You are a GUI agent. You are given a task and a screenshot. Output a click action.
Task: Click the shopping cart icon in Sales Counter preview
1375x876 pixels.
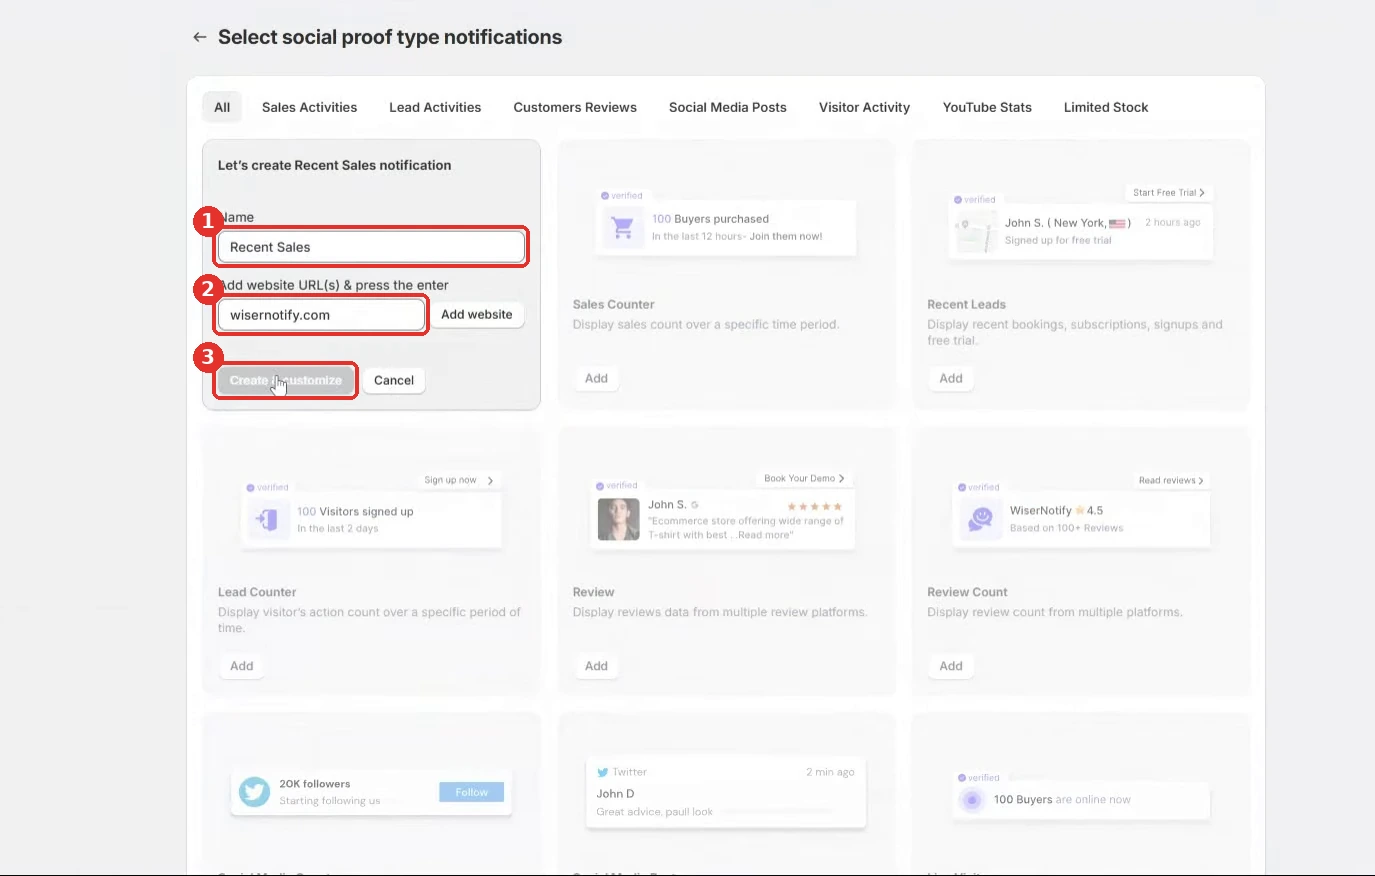click(622, 228)
